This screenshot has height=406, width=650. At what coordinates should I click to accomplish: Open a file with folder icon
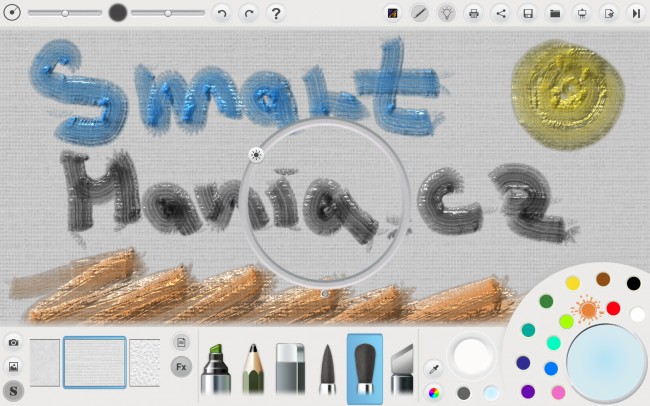(555, 14)
